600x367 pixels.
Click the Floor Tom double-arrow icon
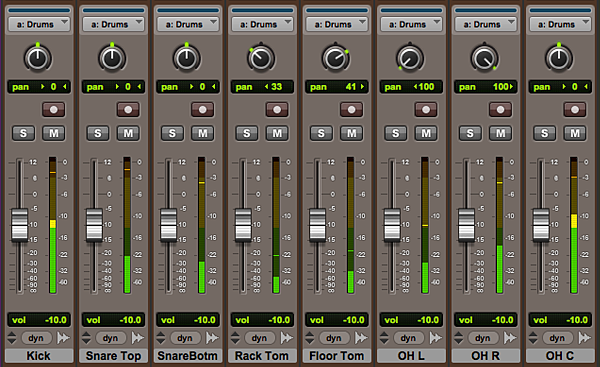coord(361,338)
